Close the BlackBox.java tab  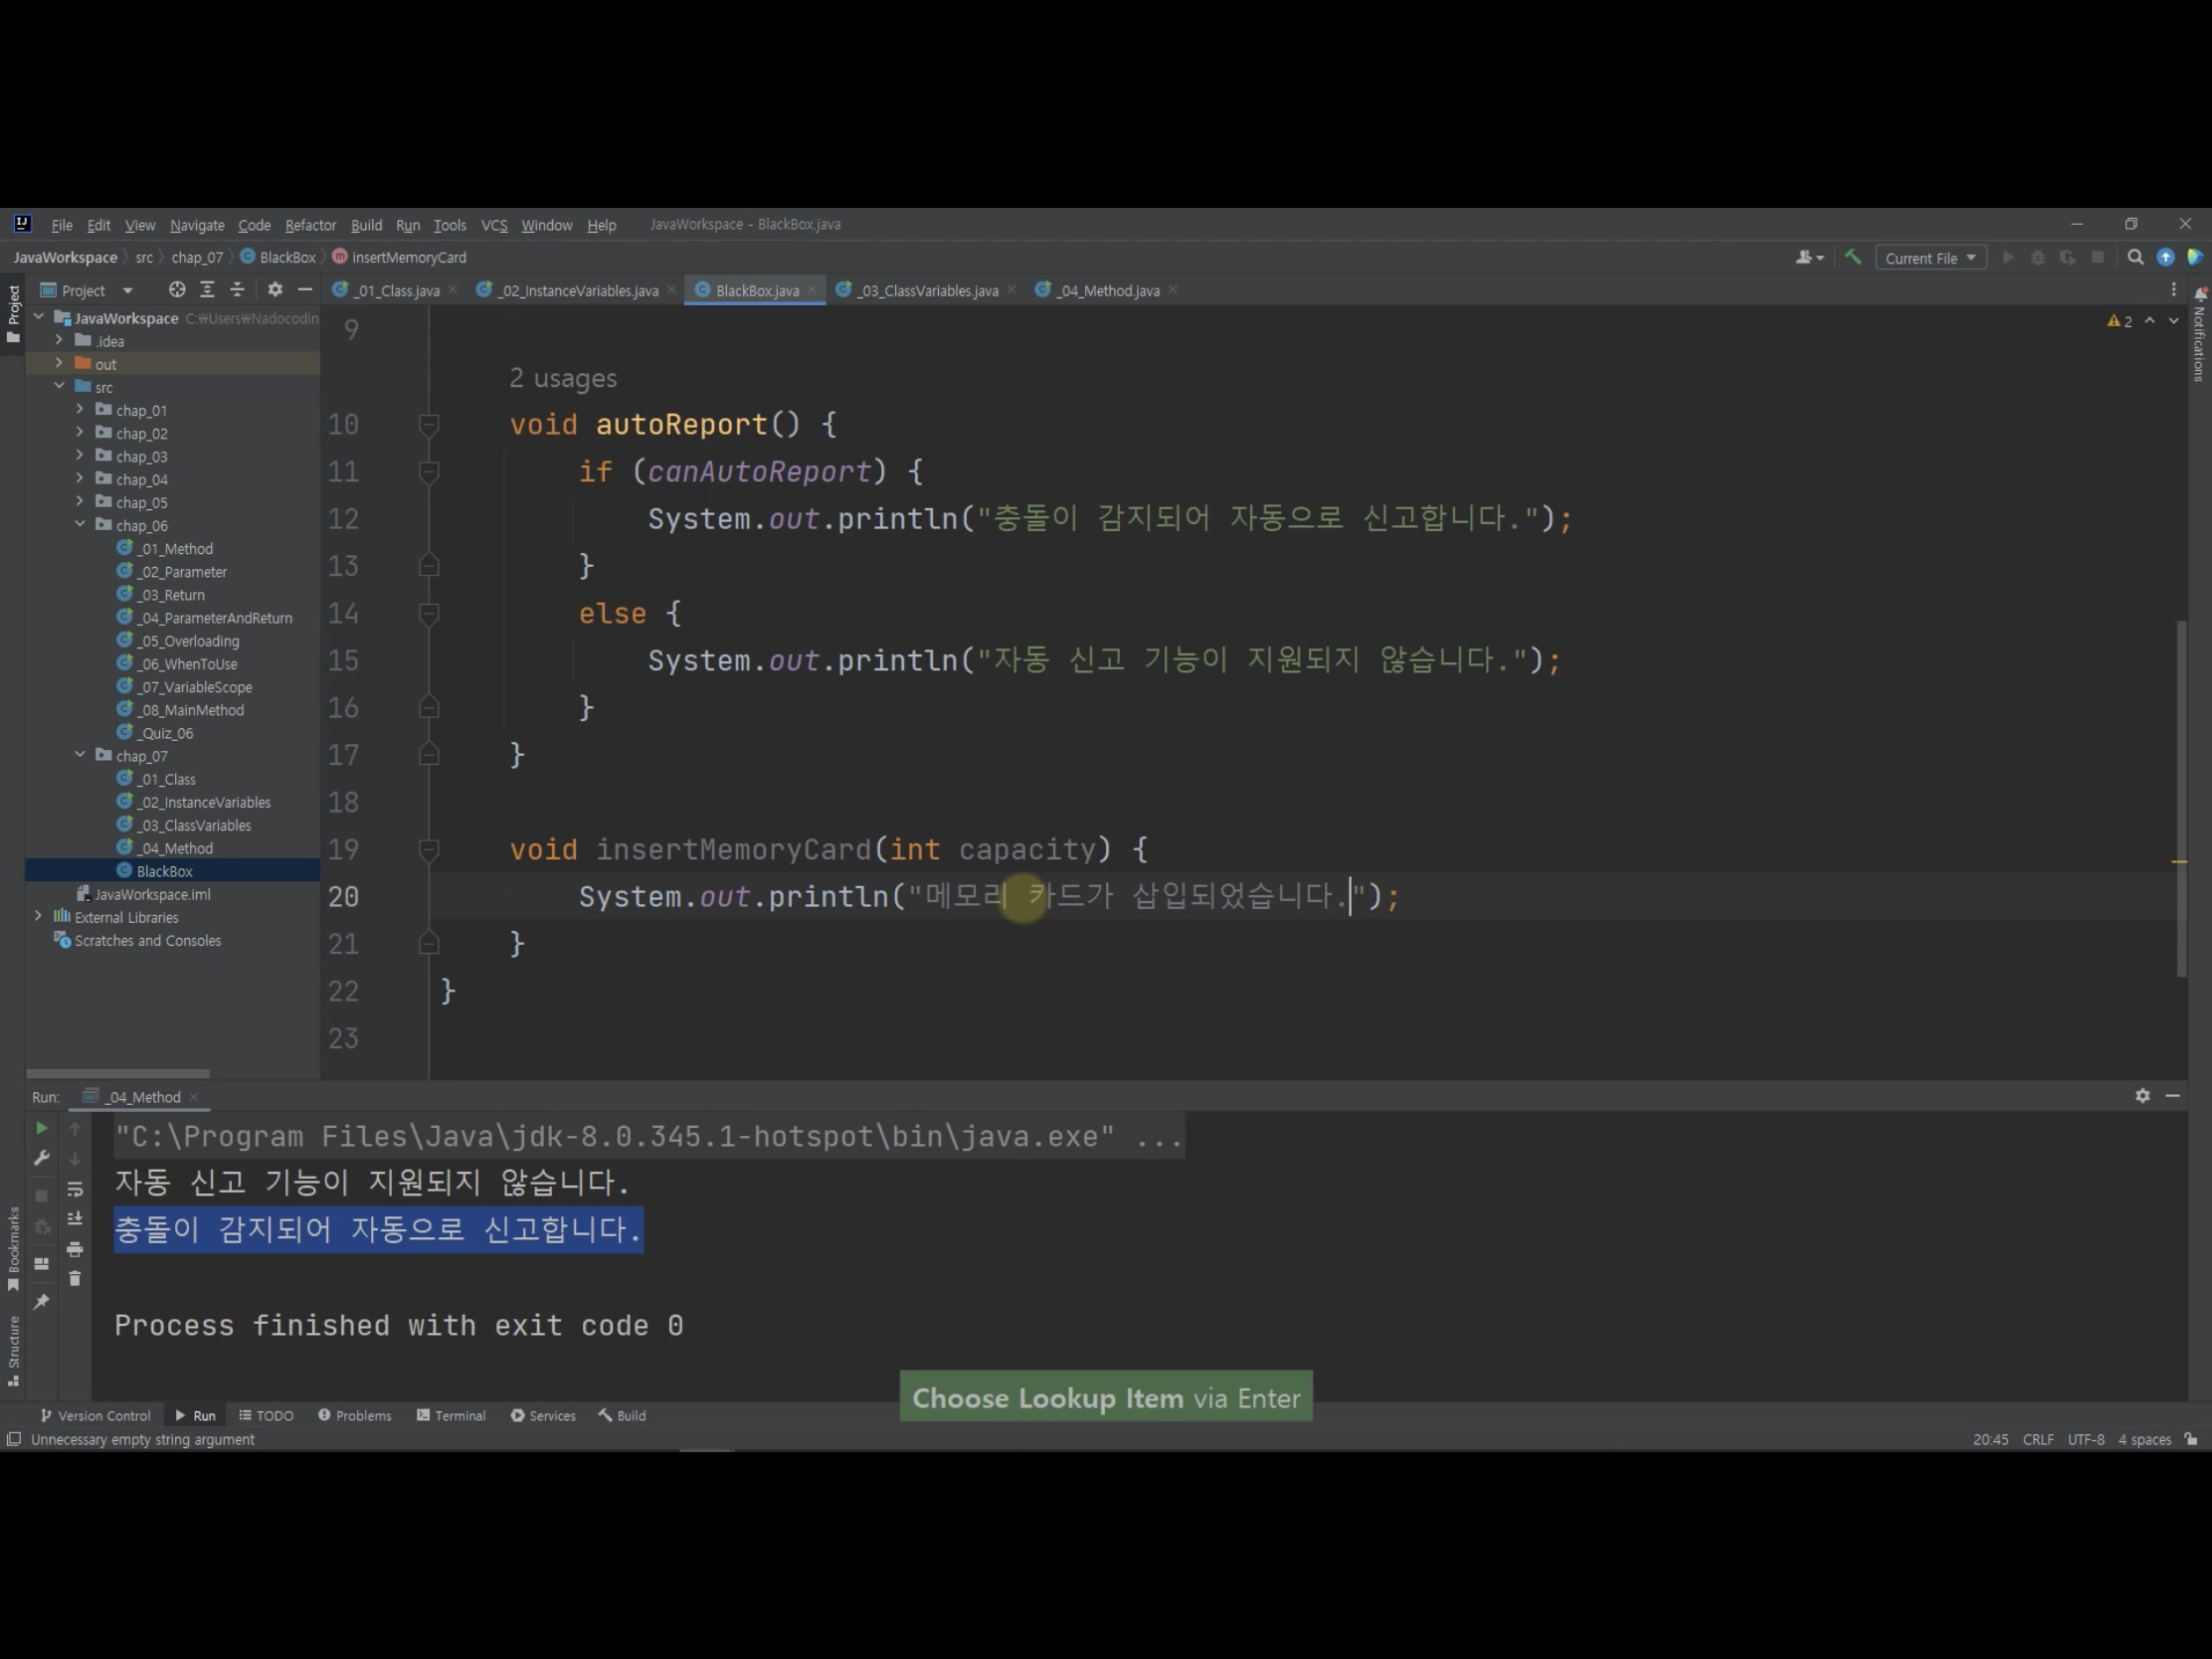pyautogui.click(x=812, y=290)
